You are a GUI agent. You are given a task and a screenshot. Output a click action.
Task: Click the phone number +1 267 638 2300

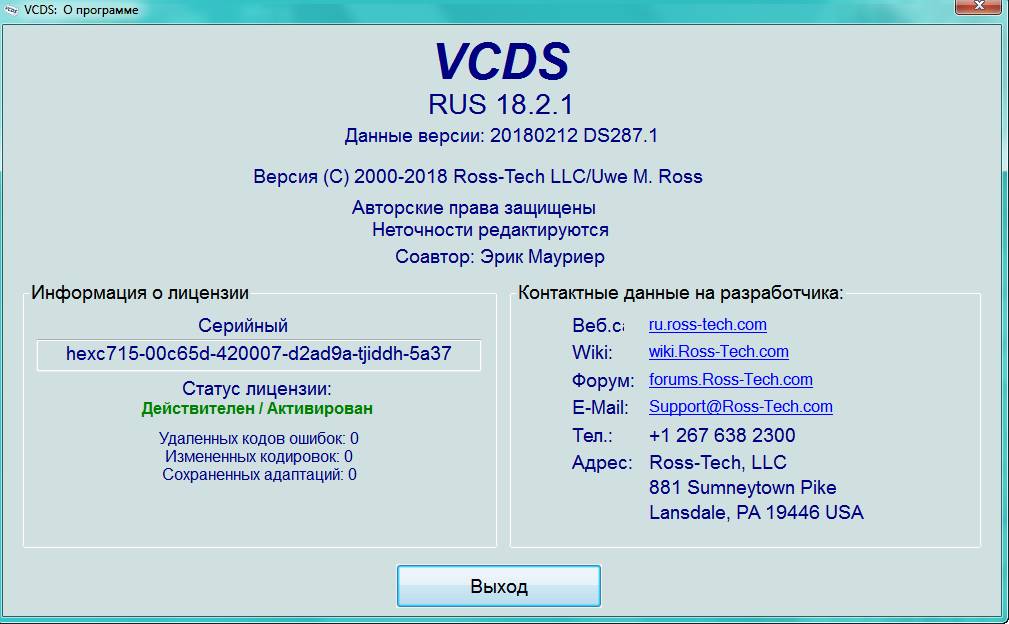[x=722, y=436]
